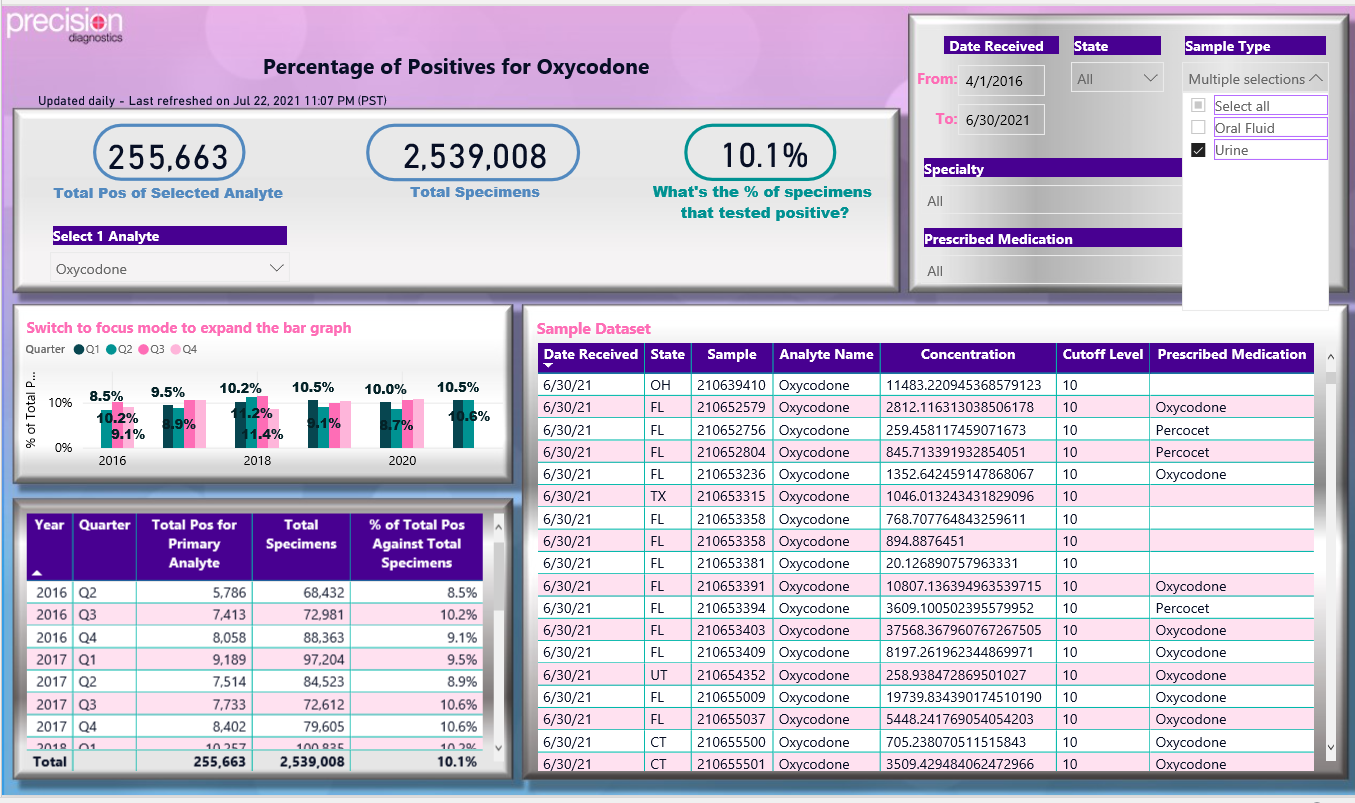Click the 2016 axis label in chart
Viewport: 1355px width, 803px height.
point(113,461)
